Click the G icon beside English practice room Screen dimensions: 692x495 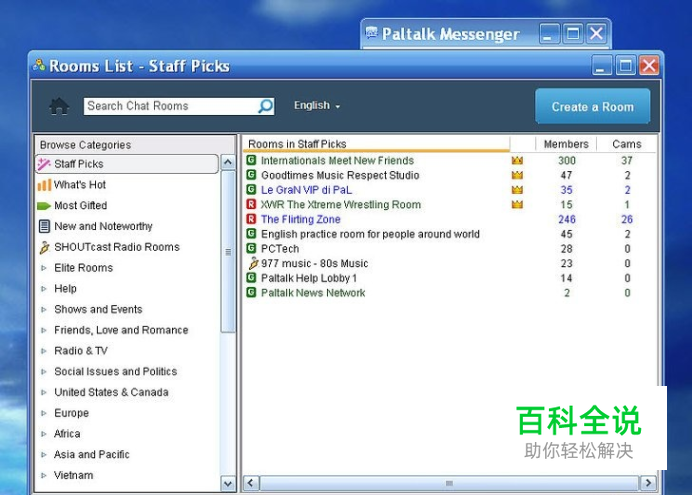click(x=251, y=233)
